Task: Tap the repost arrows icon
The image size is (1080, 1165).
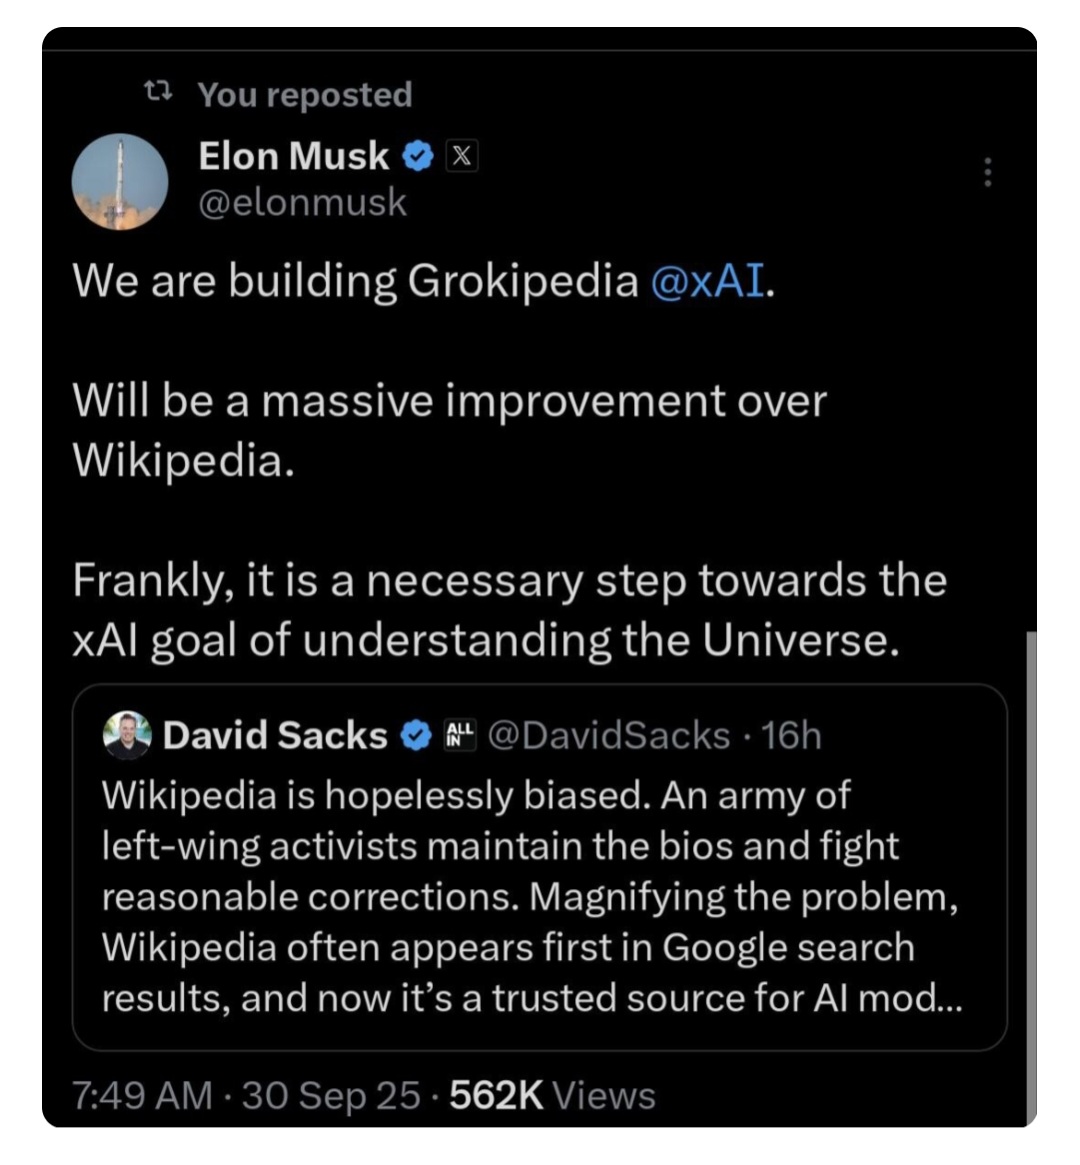Action: tap(157, 93)
